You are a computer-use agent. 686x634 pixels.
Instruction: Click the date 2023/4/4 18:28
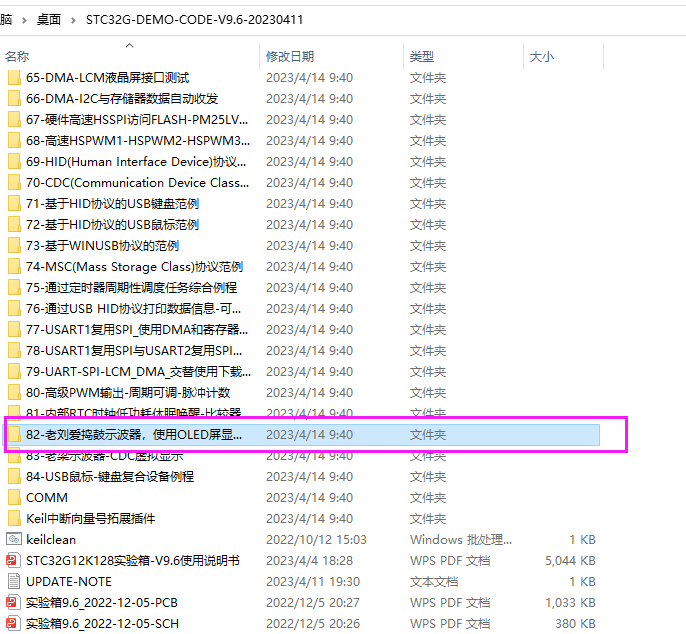click(309, 561)
